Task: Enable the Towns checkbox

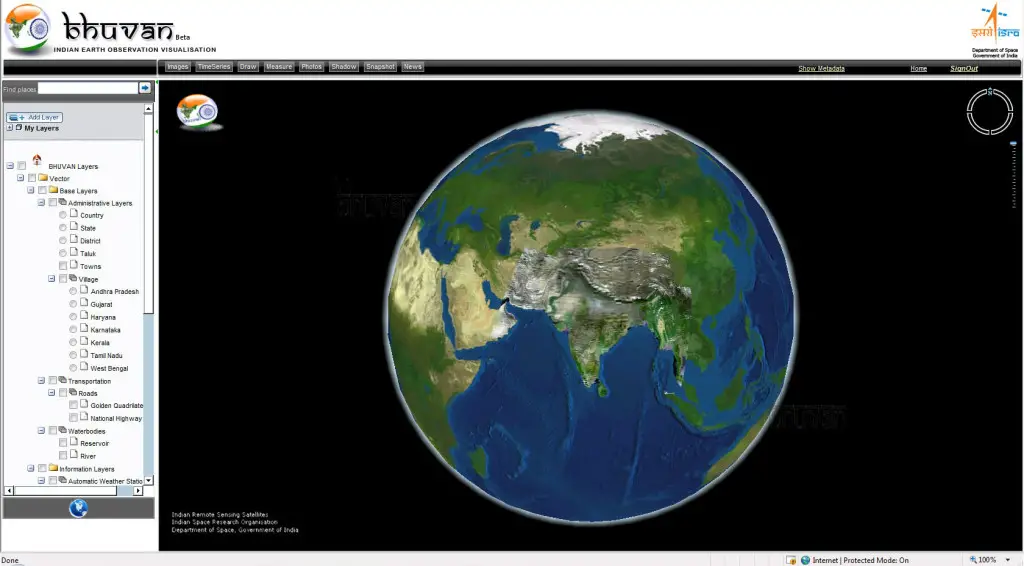Action: [x=63, y=266]
